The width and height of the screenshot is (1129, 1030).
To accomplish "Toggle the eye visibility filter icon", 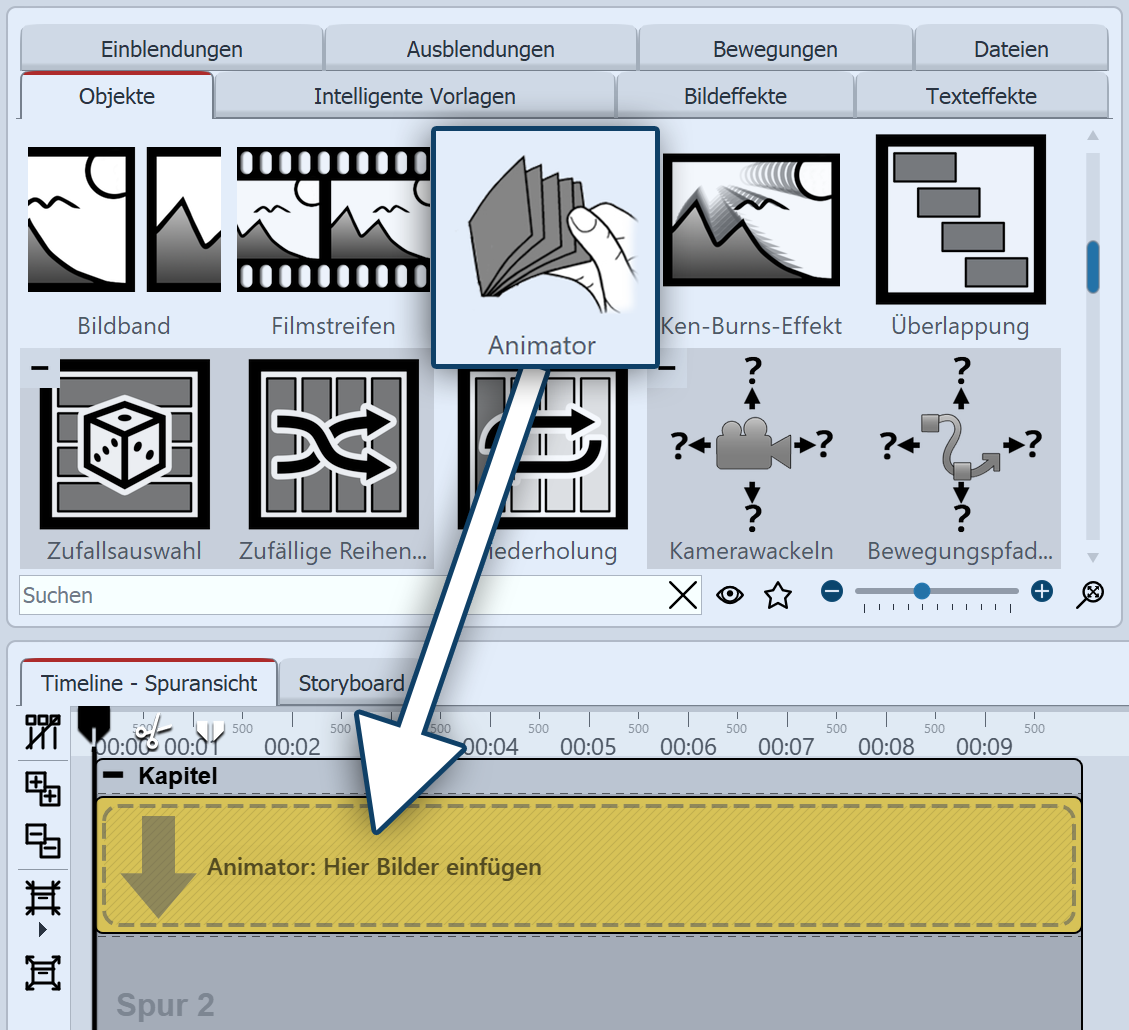I will 731,595.
